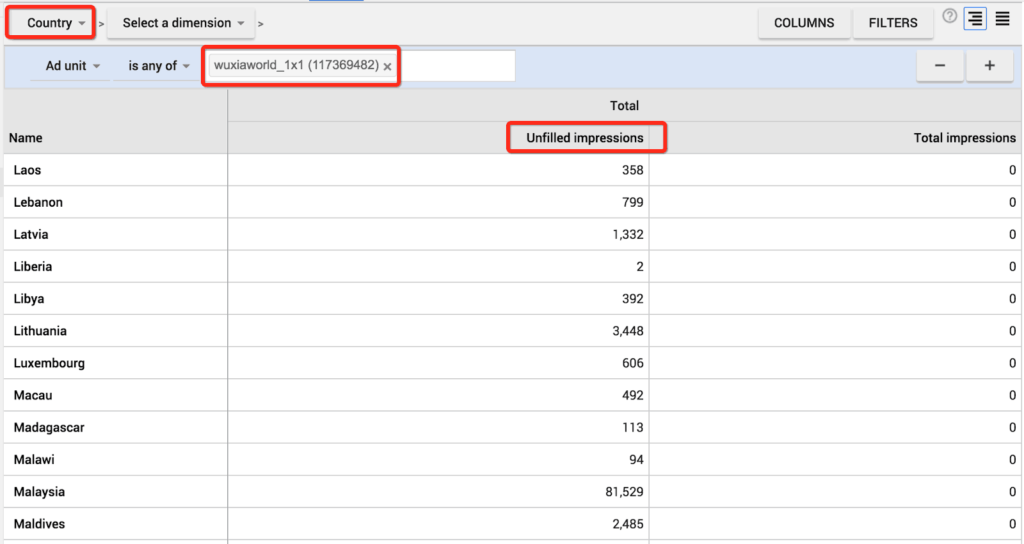
Task: Click the 799 value for Lebanon
Action: point(633,202)
